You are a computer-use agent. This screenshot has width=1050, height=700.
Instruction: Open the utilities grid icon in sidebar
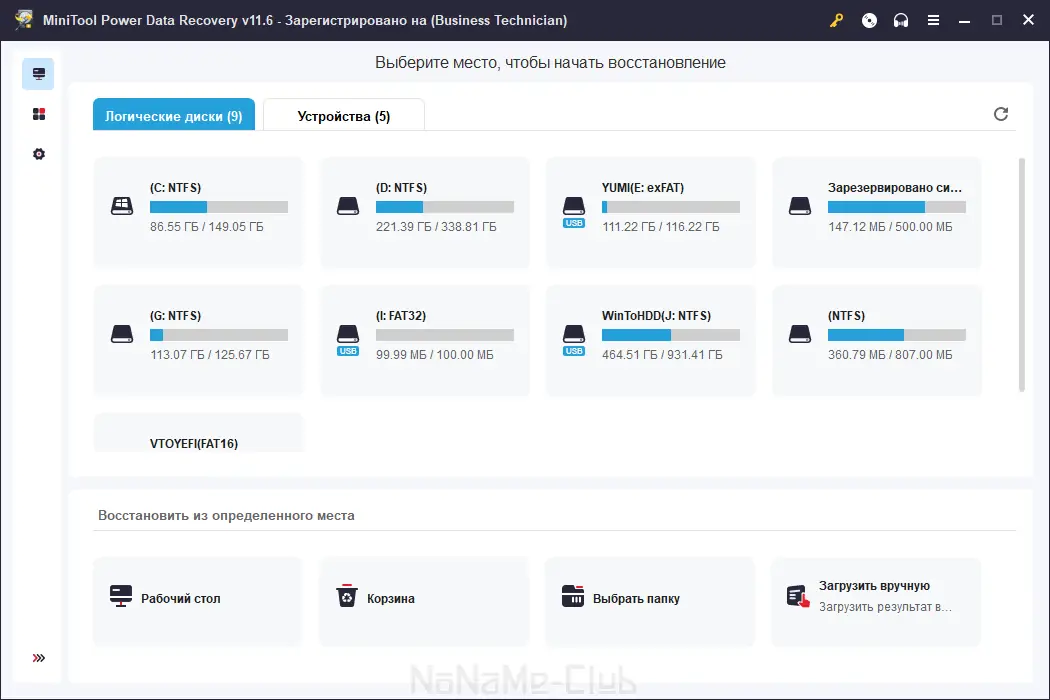click(39, 114)
